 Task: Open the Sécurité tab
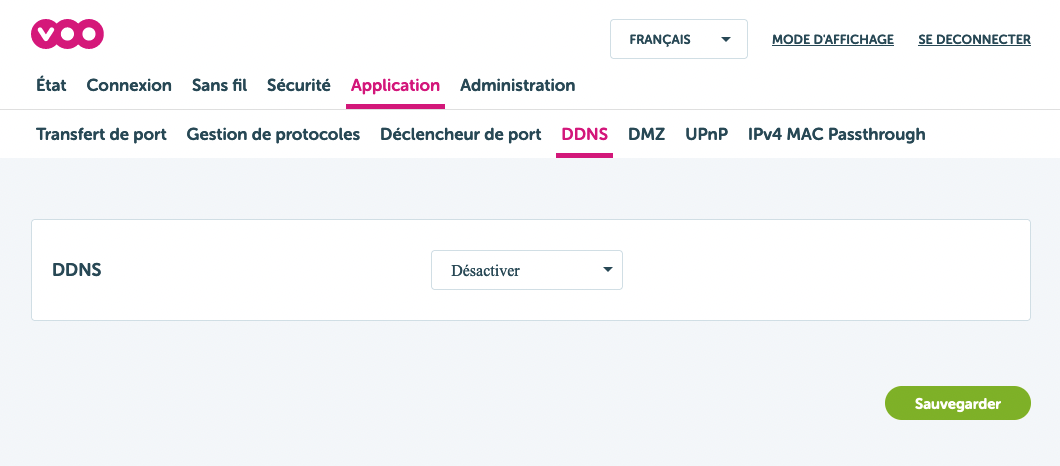tap(298, 85)
